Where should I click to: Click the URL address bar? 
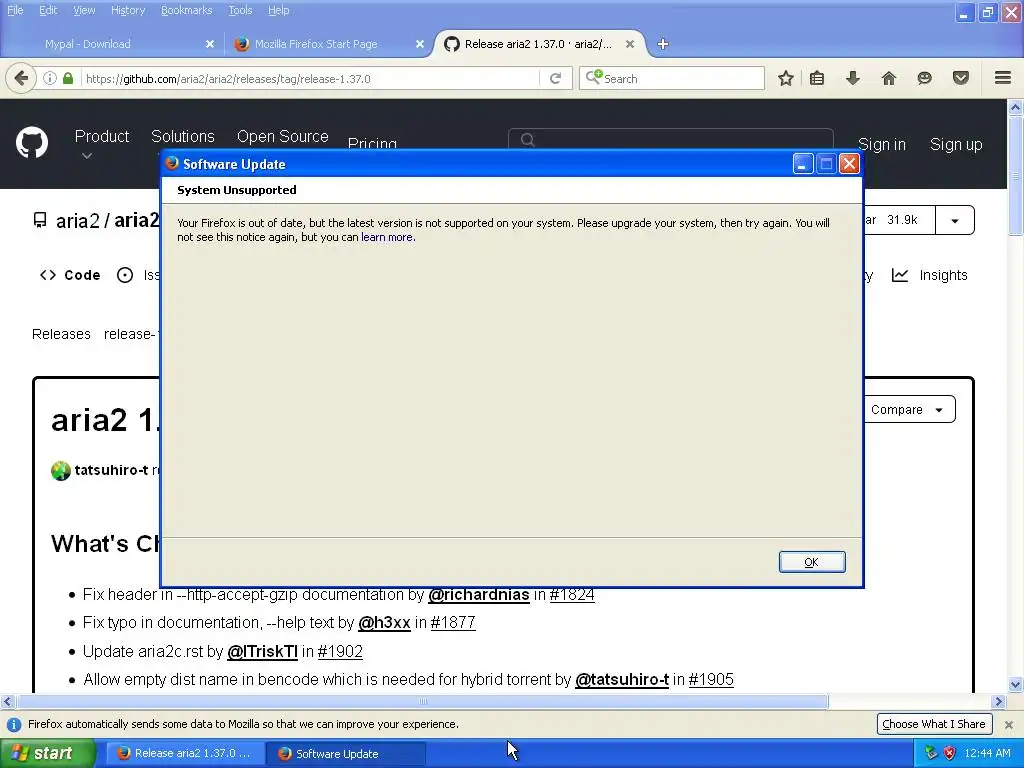[x=310, y=78]
